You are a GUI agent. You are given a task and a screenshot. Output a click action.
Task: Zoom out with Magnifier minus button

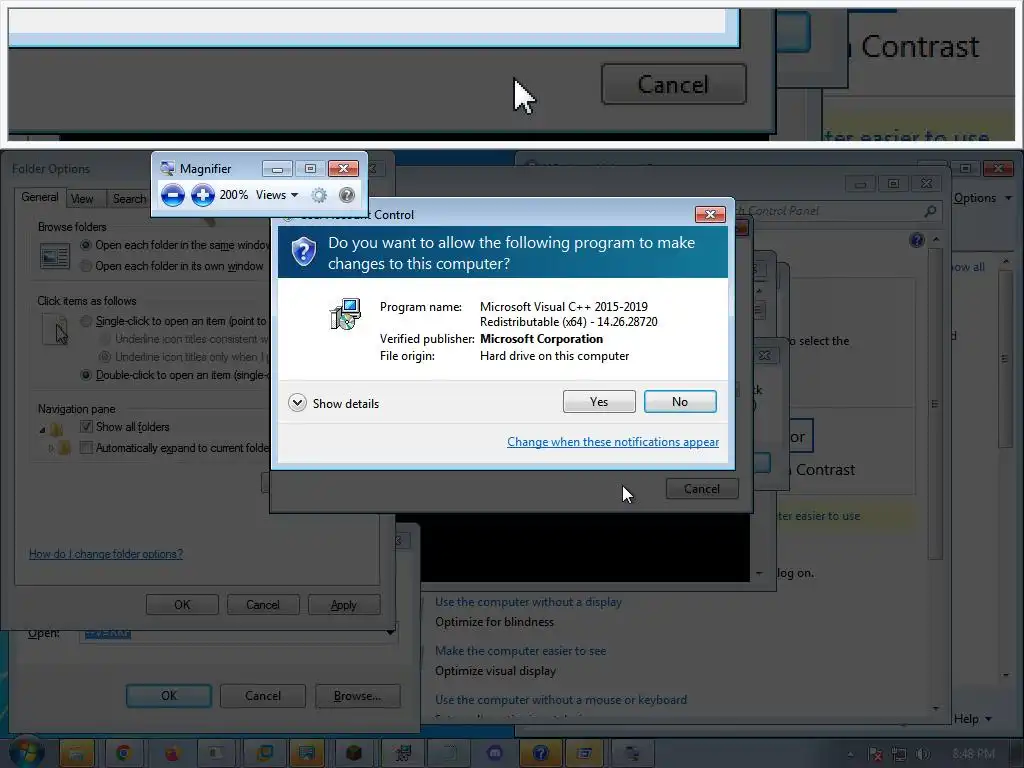(172, 195)
